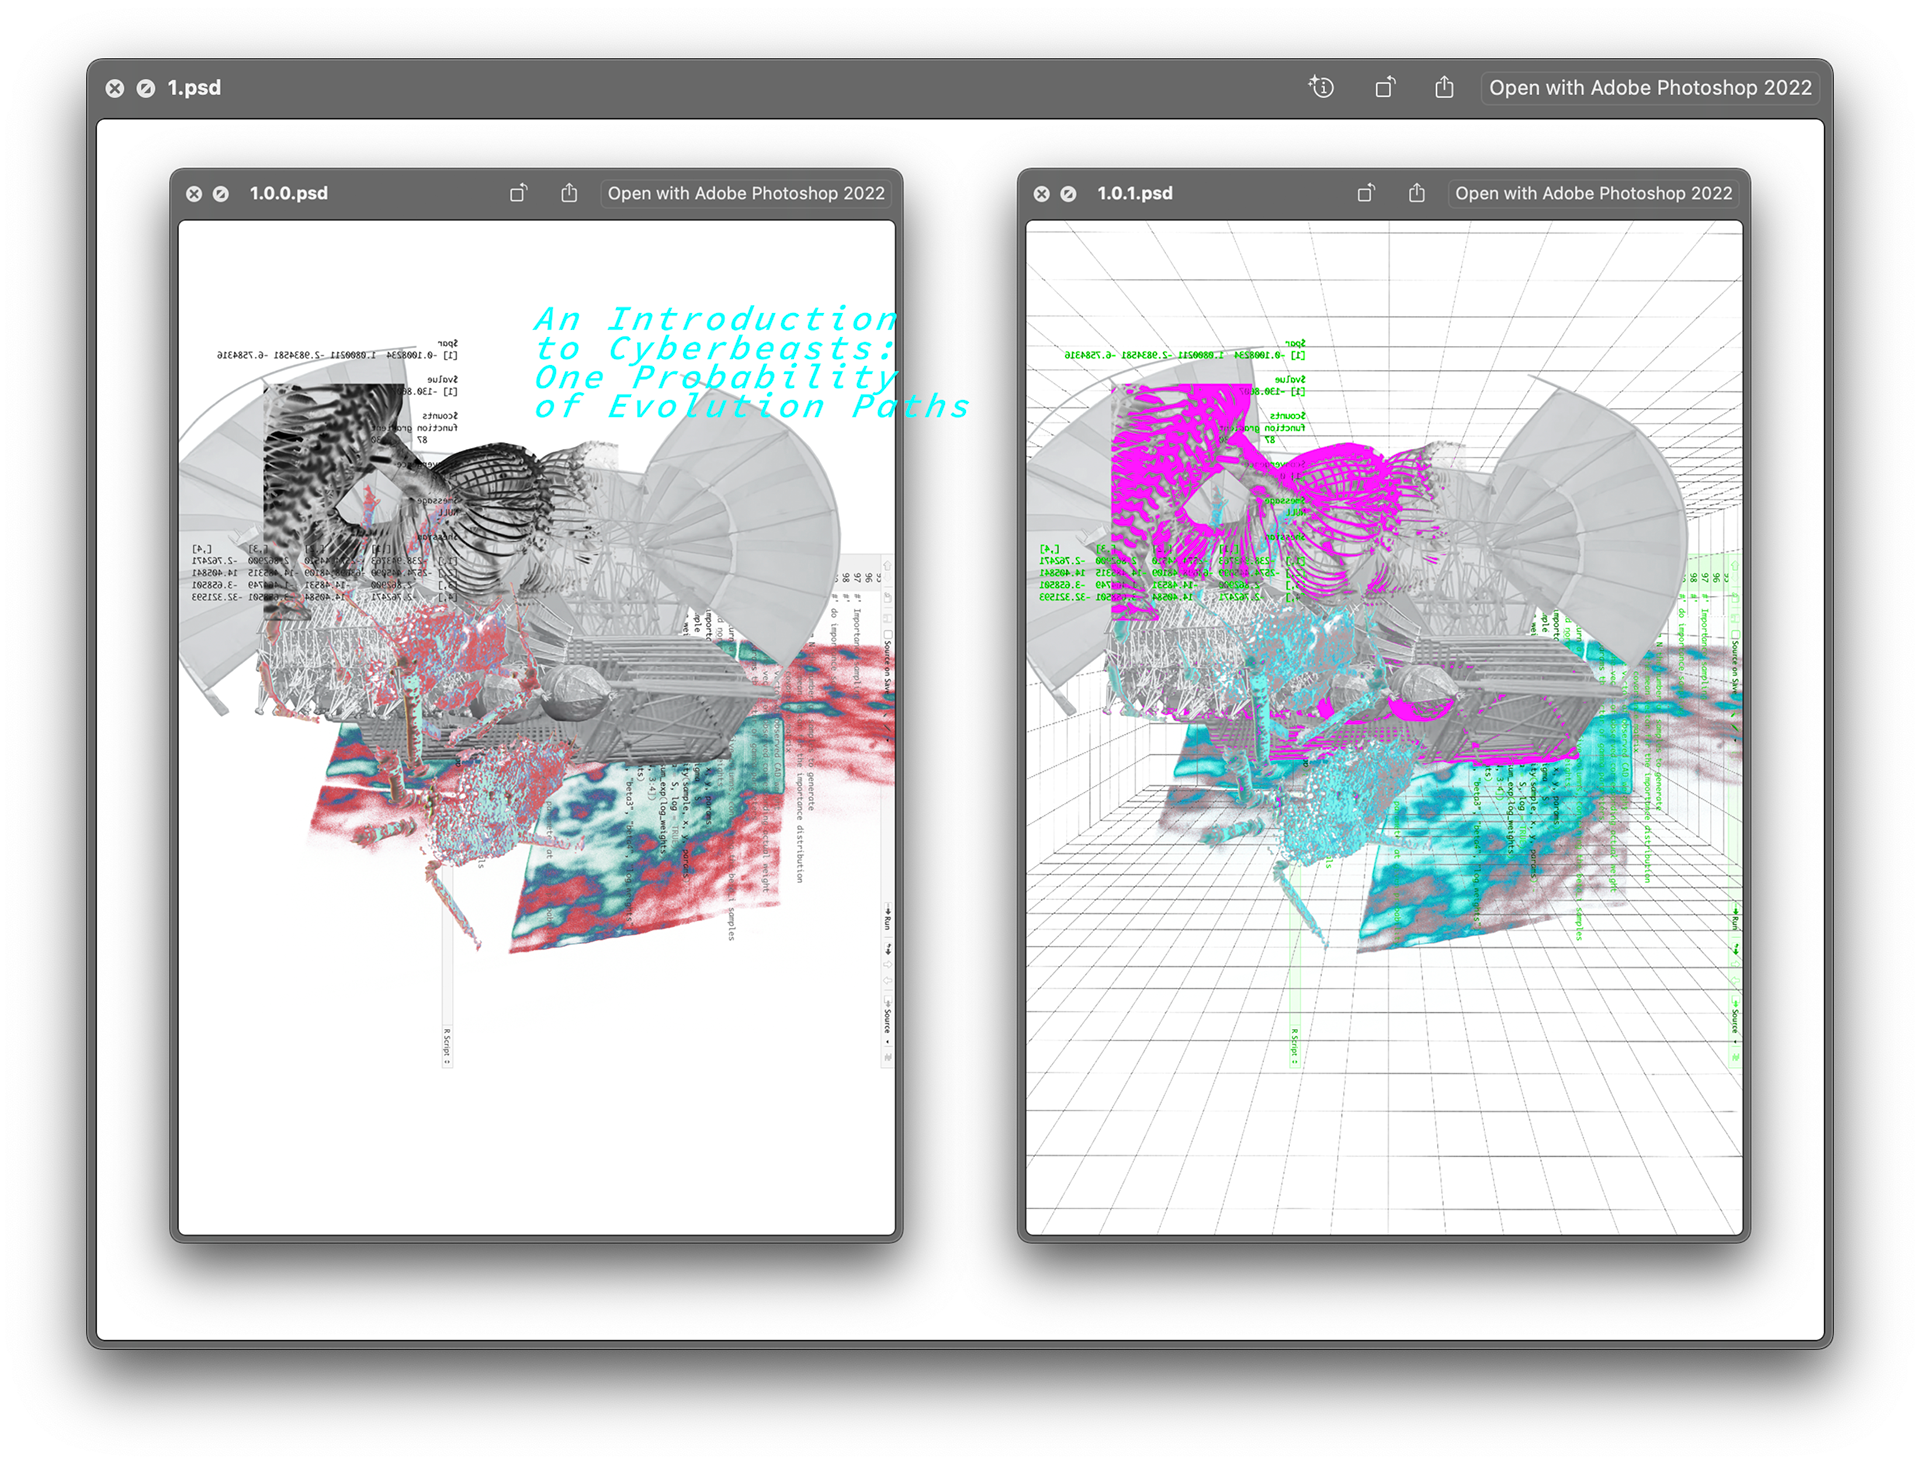
Task: Click the share icon in 1.0.0.psd window
Action: [569, 193]
